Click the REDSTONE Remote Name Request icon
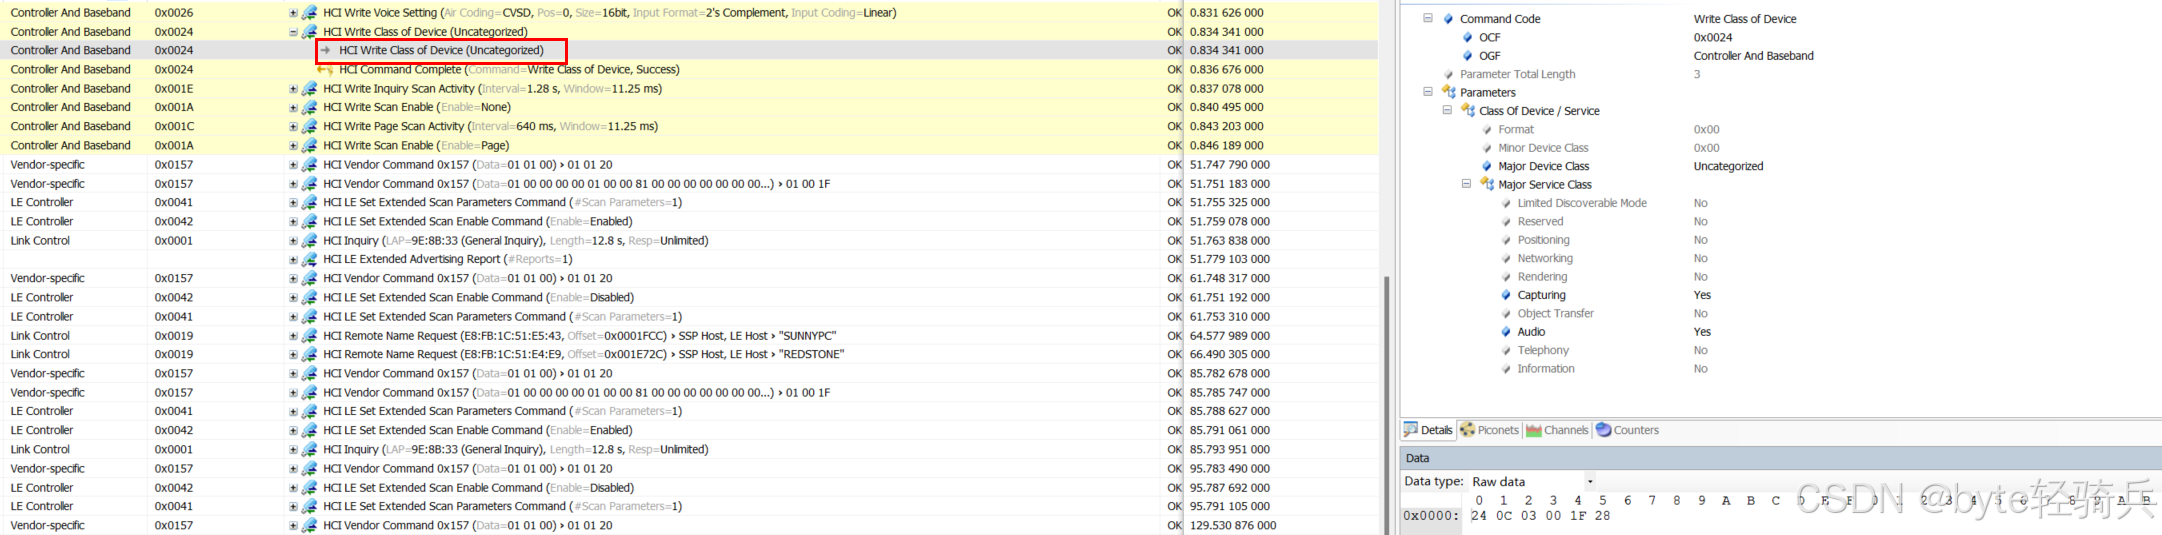 coord(309,355)
